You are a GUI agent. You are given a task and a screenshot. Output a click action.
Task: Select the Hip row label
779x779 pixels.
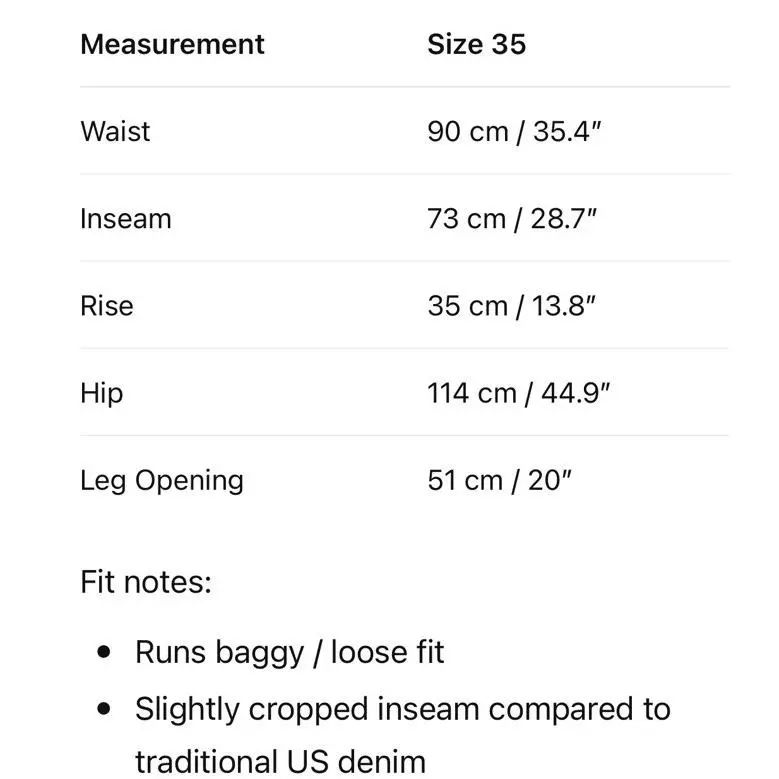(102, 394)
